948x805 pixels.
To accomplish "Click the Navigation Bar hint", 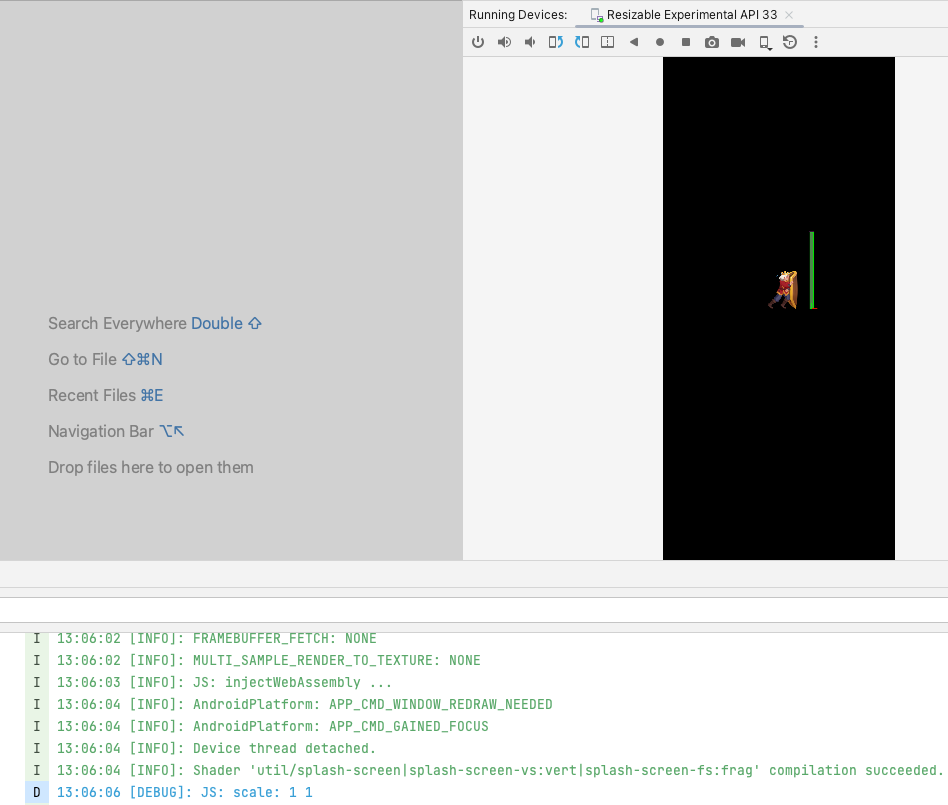I will (116, 431).
